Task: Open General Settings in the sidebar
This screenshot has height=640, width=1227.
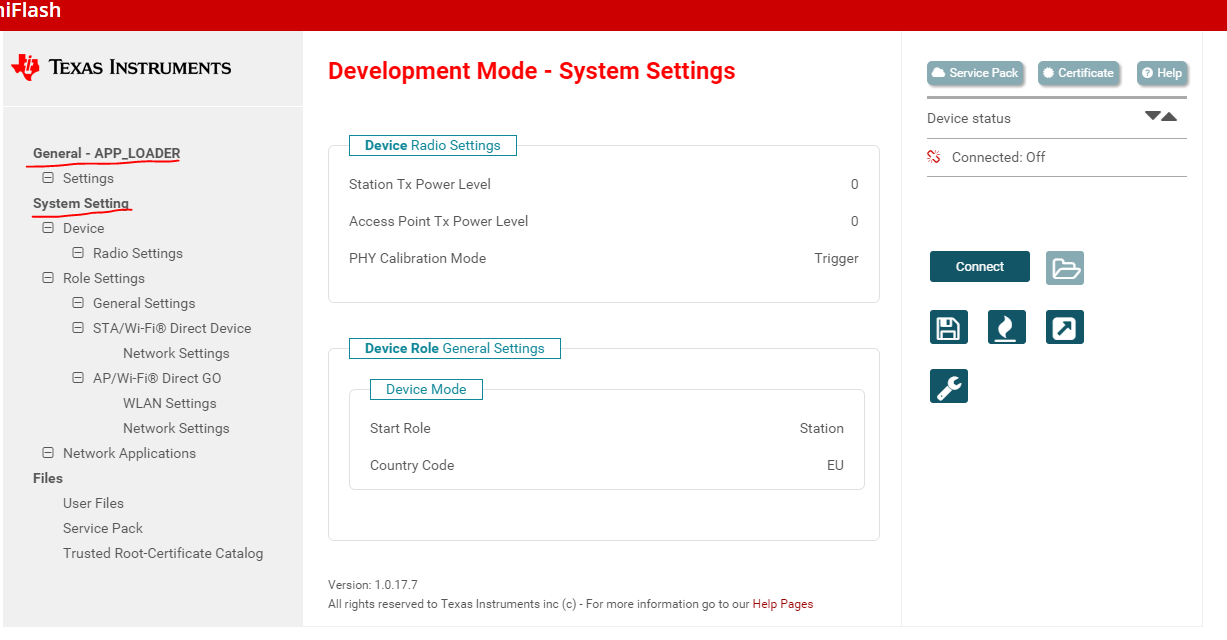Action: [144, 303]
